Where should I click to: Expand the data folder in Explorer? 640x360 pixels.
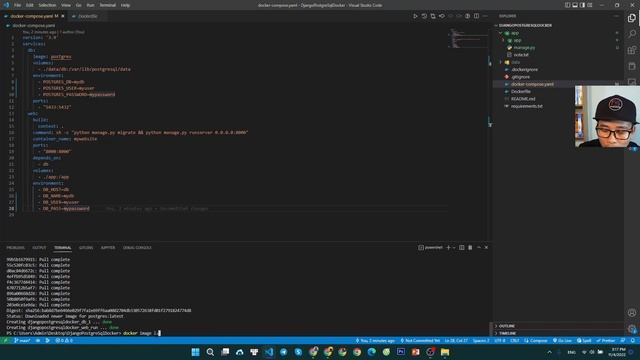tap(501, 62)
